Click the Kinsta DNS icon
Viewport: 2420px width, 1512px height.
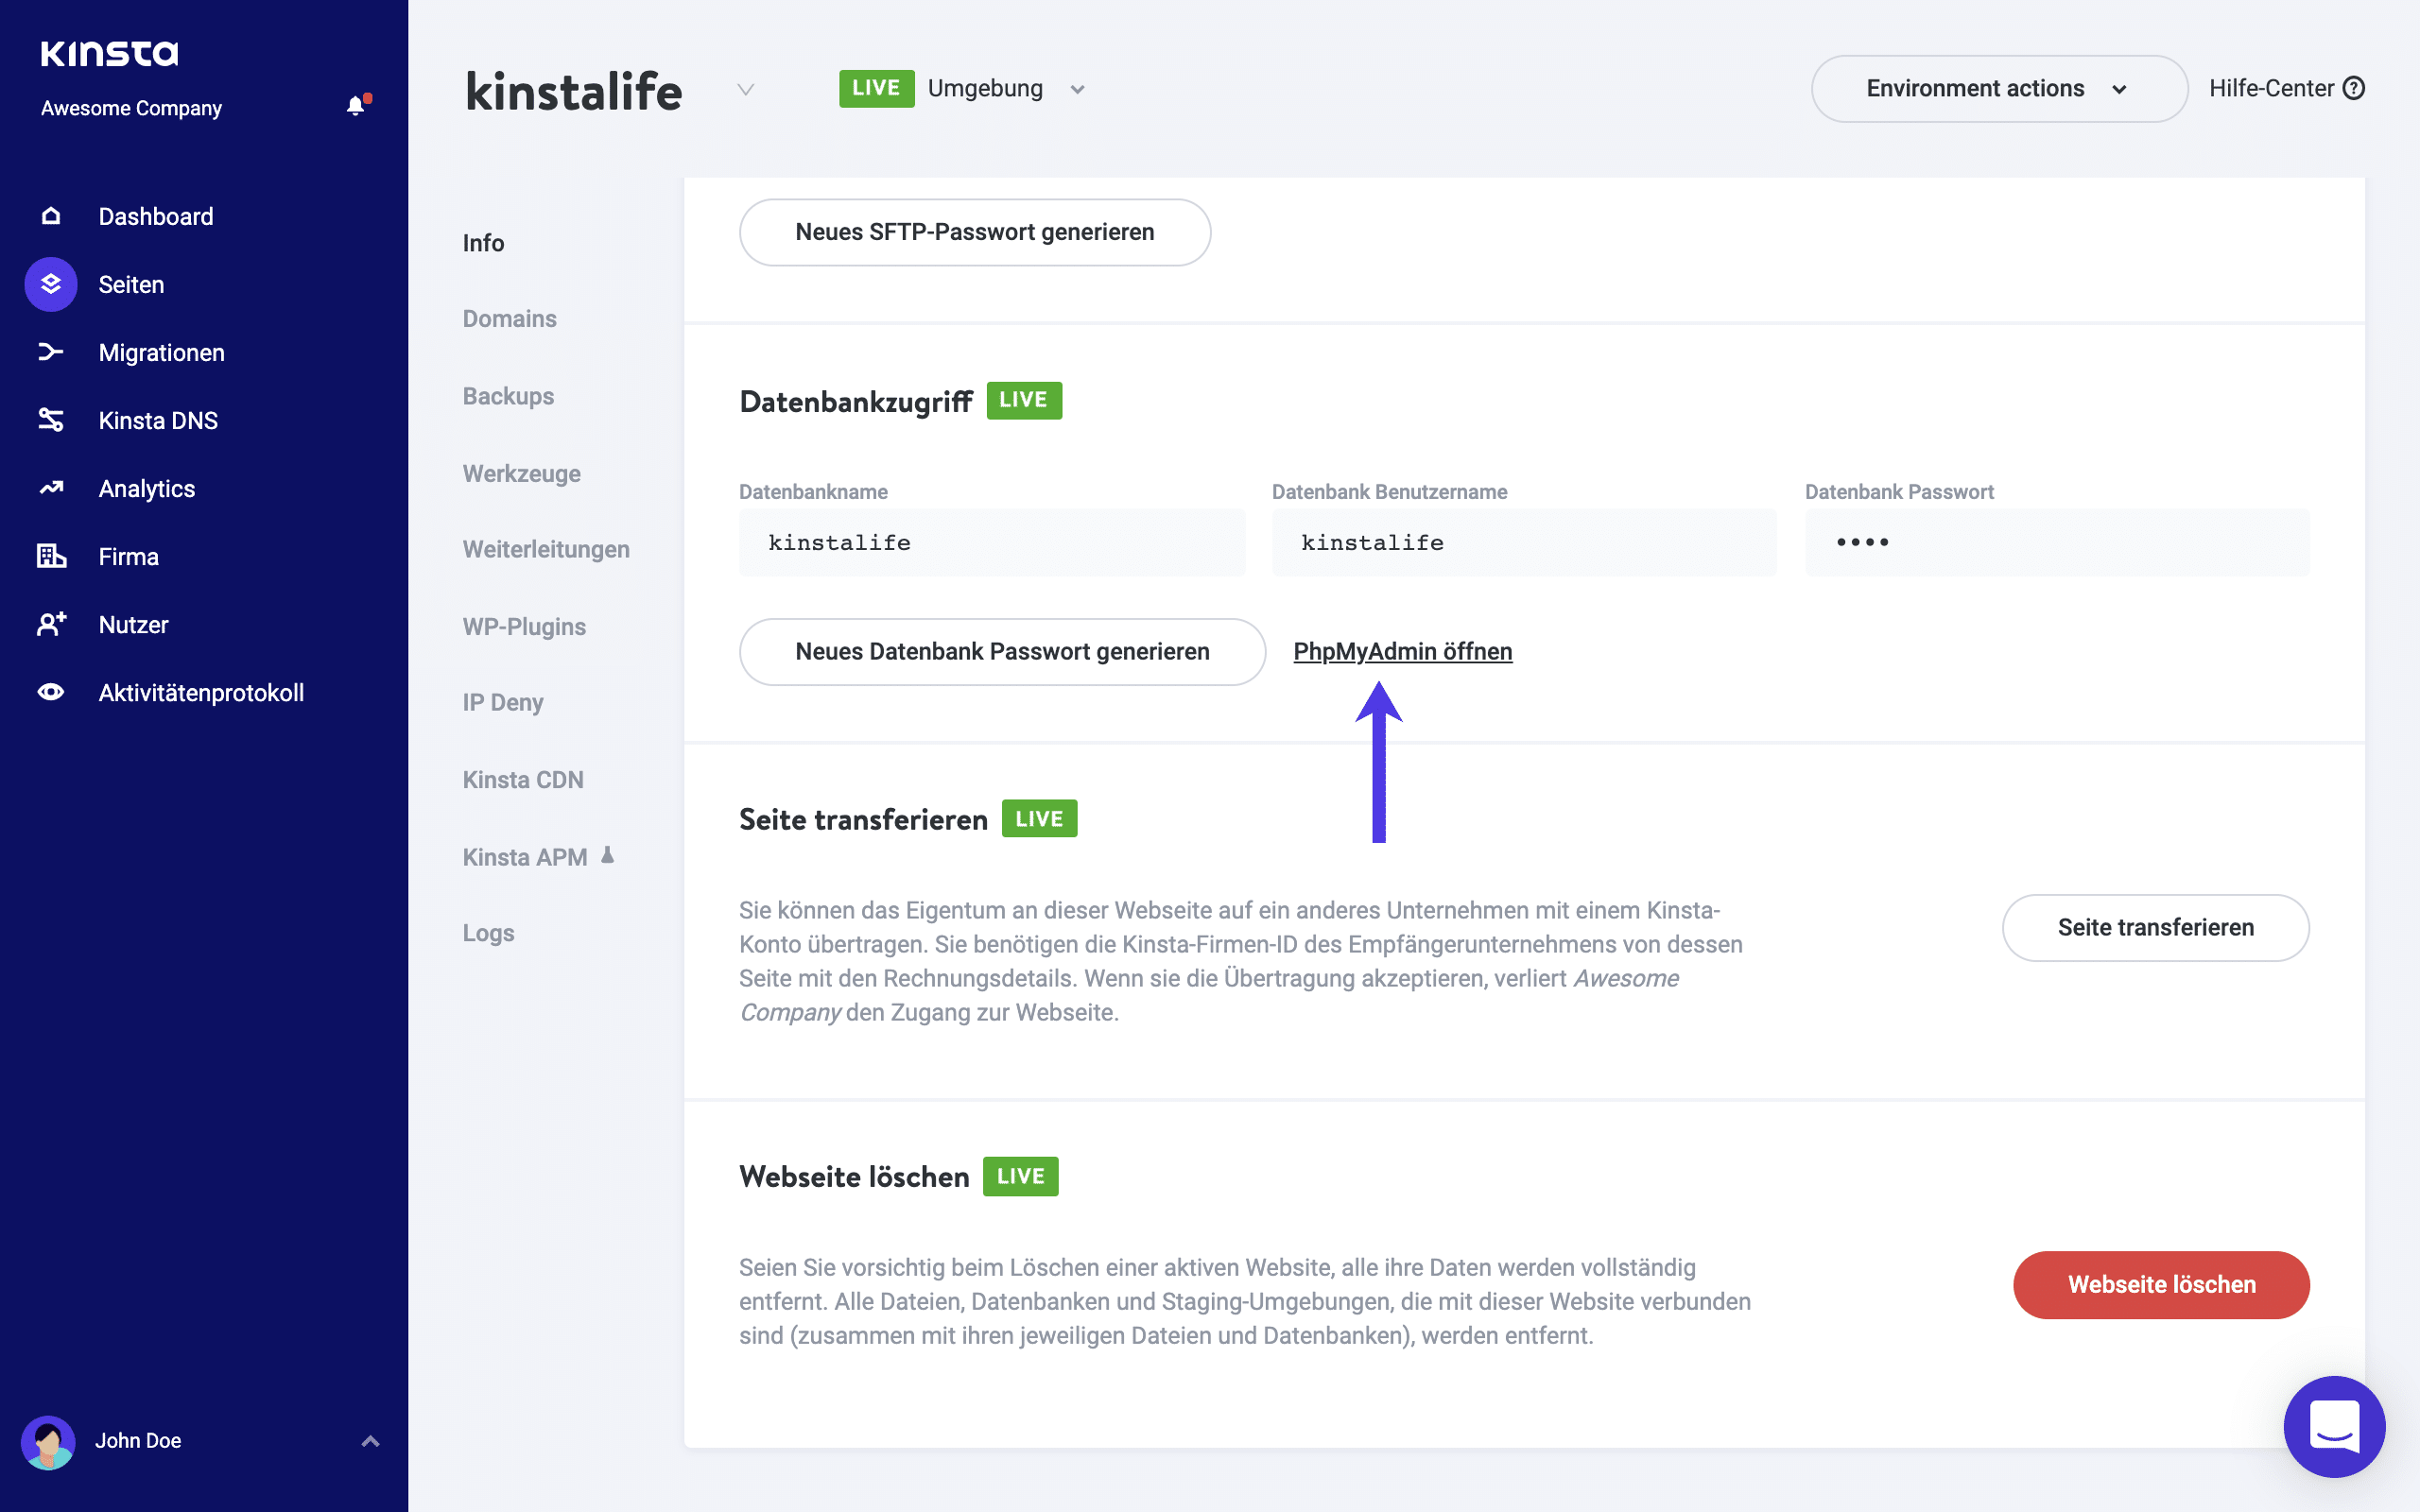point(51,420)
